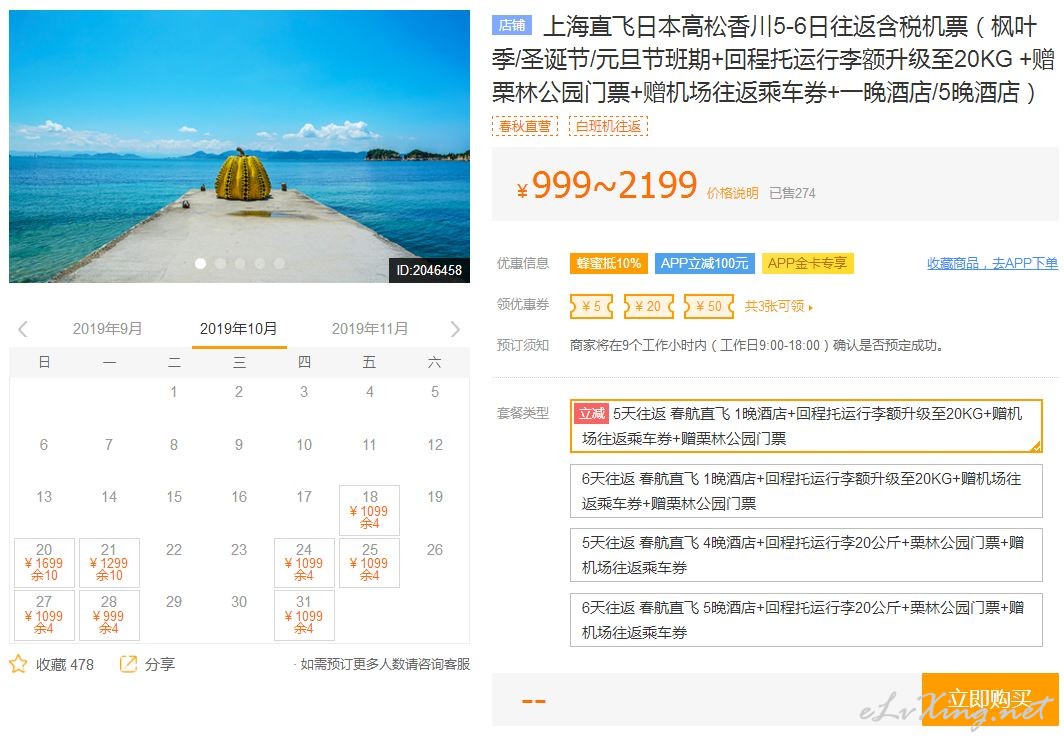Switch to 2019年11月 month tab
The width and height of the screenshot is (1064, 744).
pos(370,329)
